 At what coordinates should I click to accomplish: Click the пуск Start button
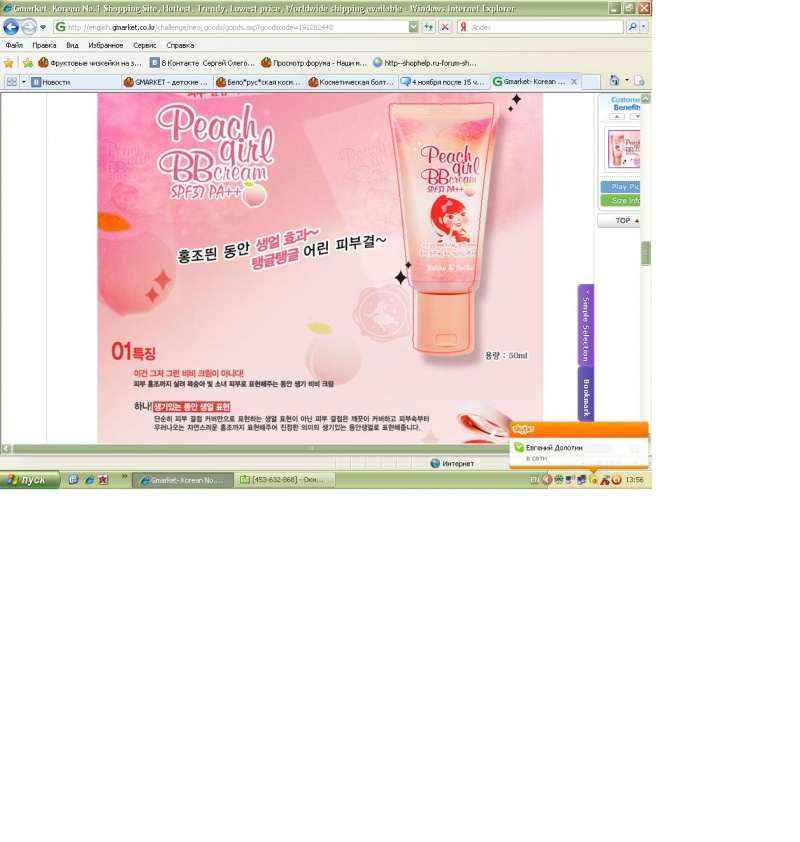(30, 480)
